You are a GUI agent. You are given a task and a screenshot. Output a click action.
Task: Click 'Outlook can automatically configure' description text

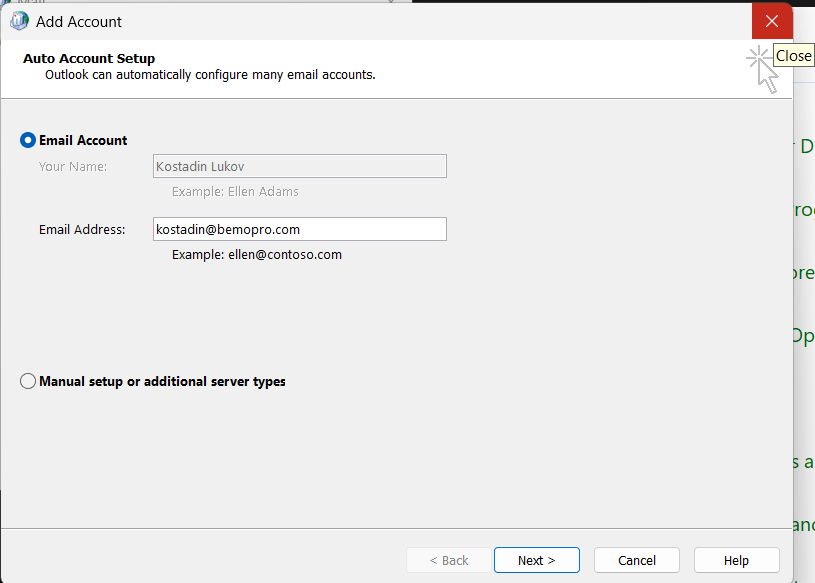210,75
